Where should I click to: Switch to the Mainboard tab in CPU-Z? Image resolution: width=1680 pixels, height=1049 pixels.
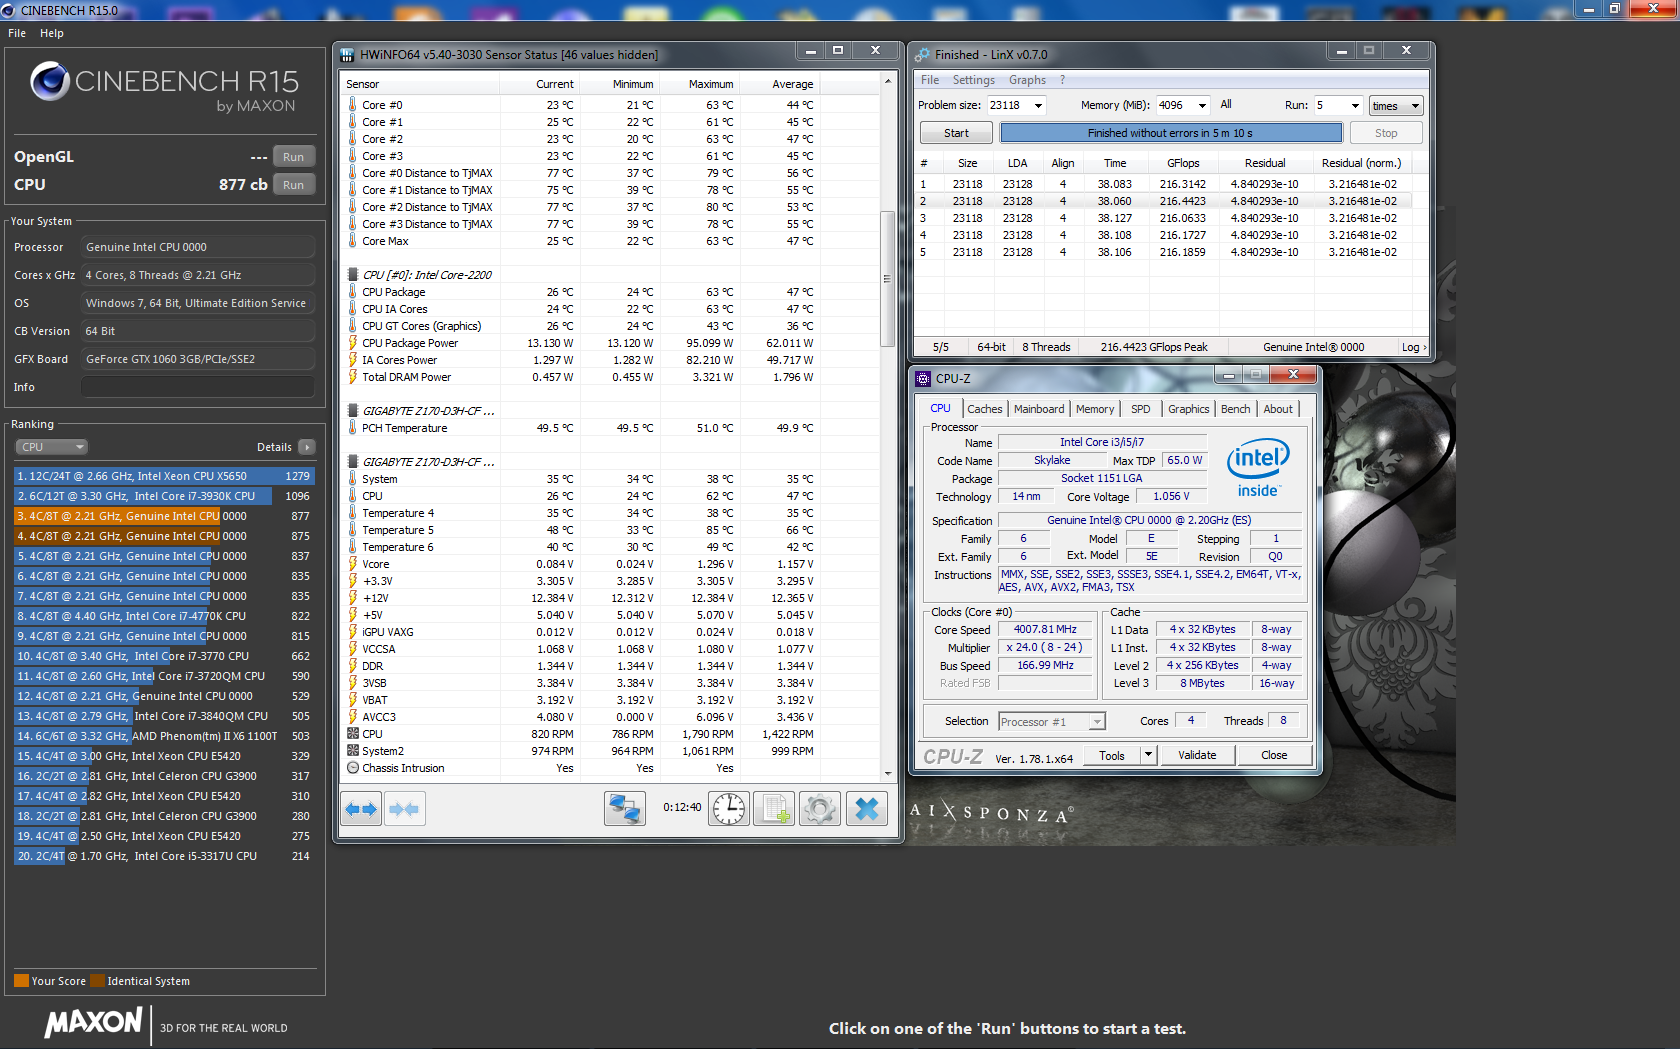(x=1039, y=409)
